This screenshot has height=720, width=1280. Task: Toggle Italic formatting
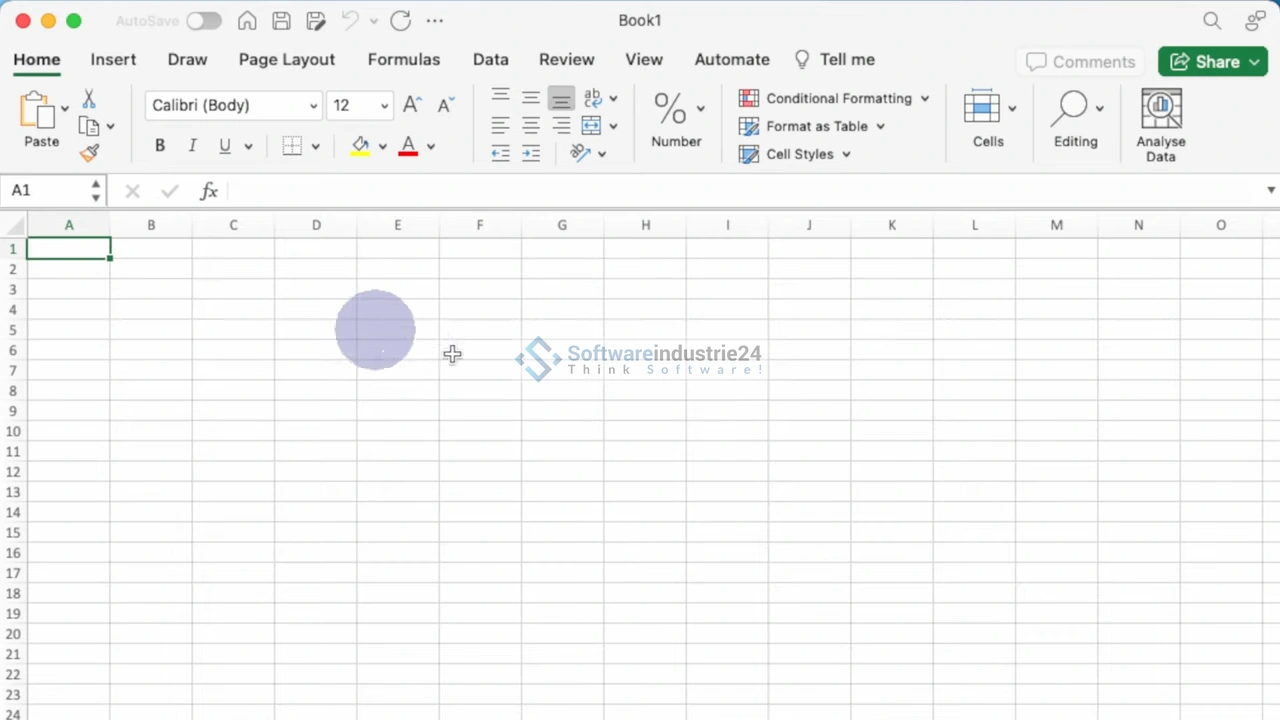click(192, 146)
